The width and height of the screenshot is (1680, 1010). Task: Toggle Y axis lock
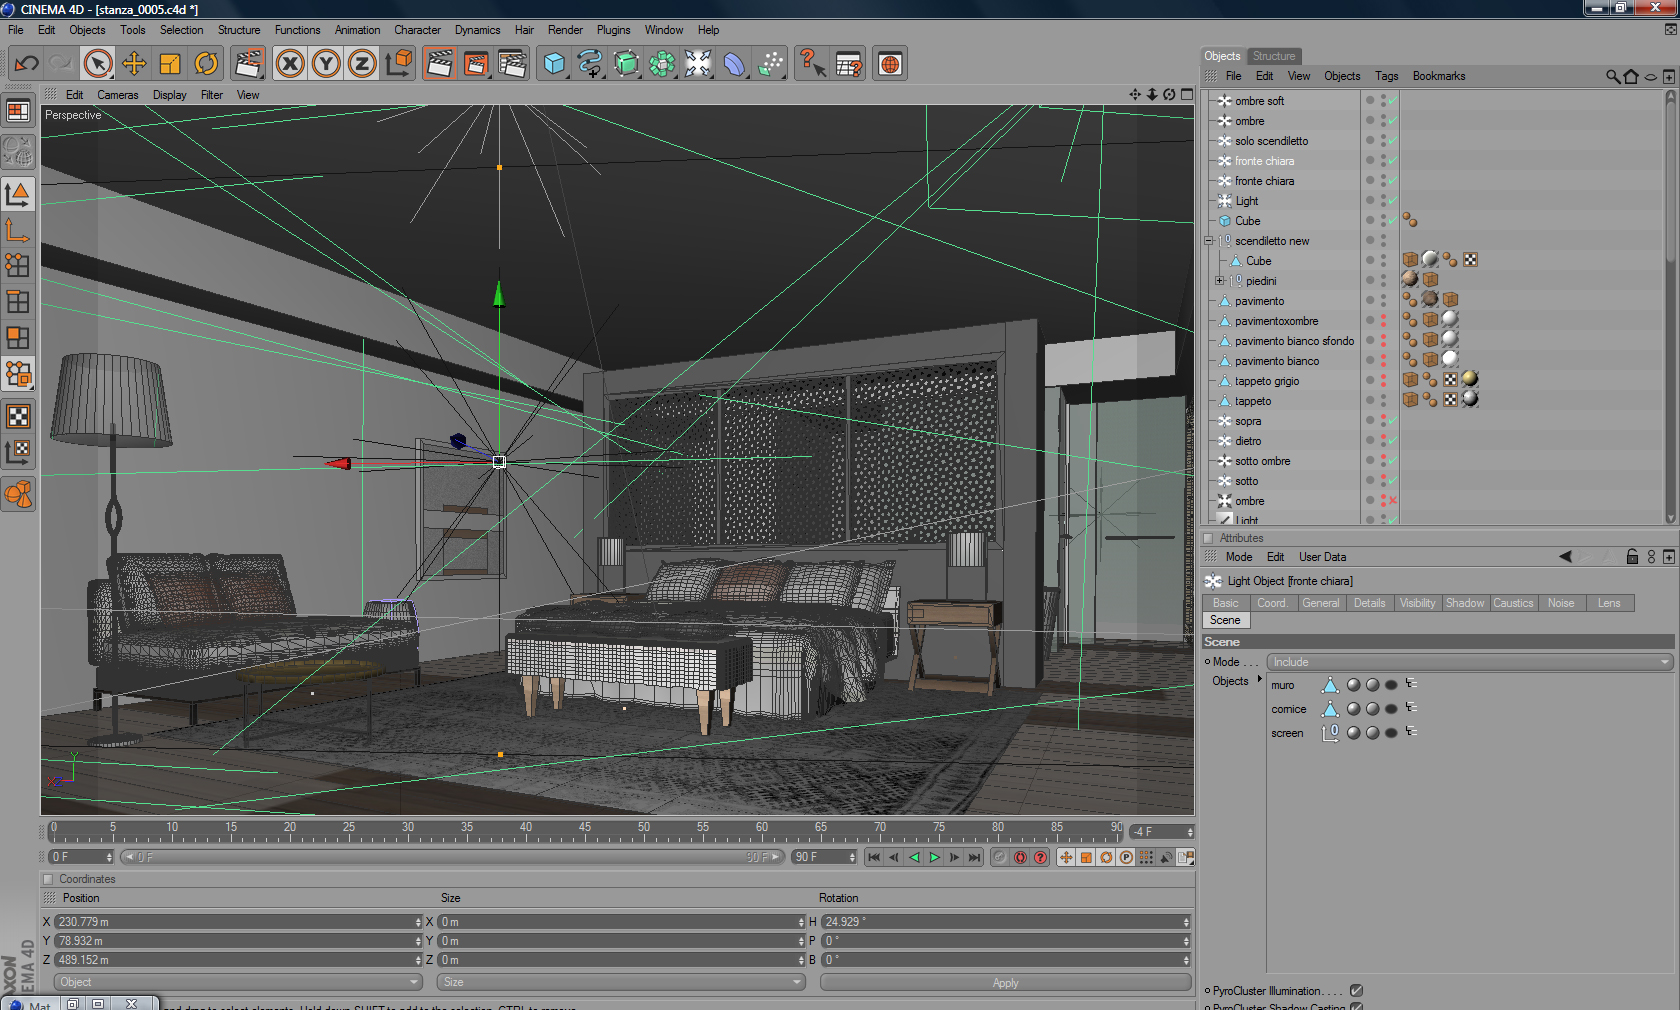click(x=326, y=64)
